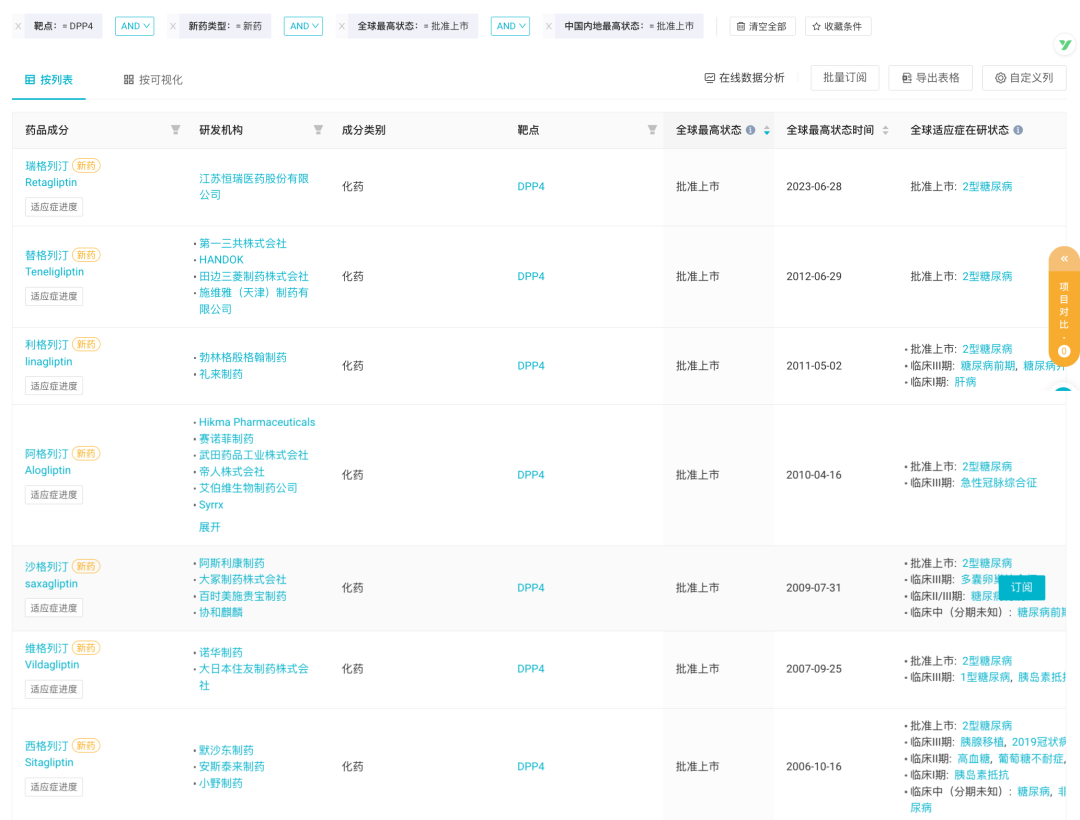
Task: Open 阿斯利康制药 organization link
Action: [x=231, y=563]
